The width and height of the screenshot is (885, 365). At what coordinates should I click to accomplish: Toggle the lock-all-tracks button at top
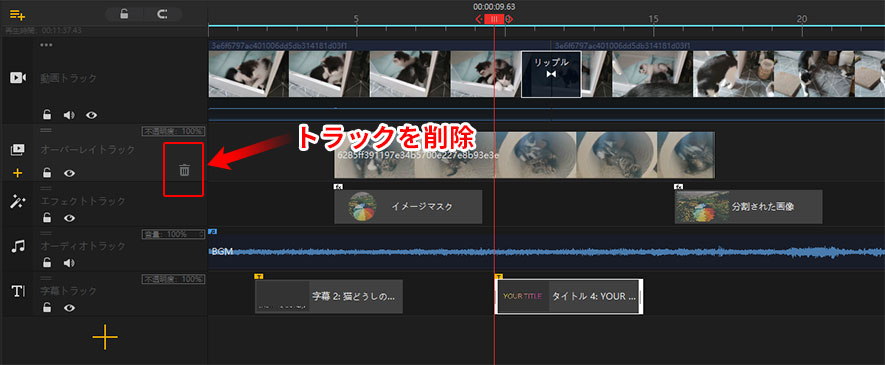tap(124, 15)
